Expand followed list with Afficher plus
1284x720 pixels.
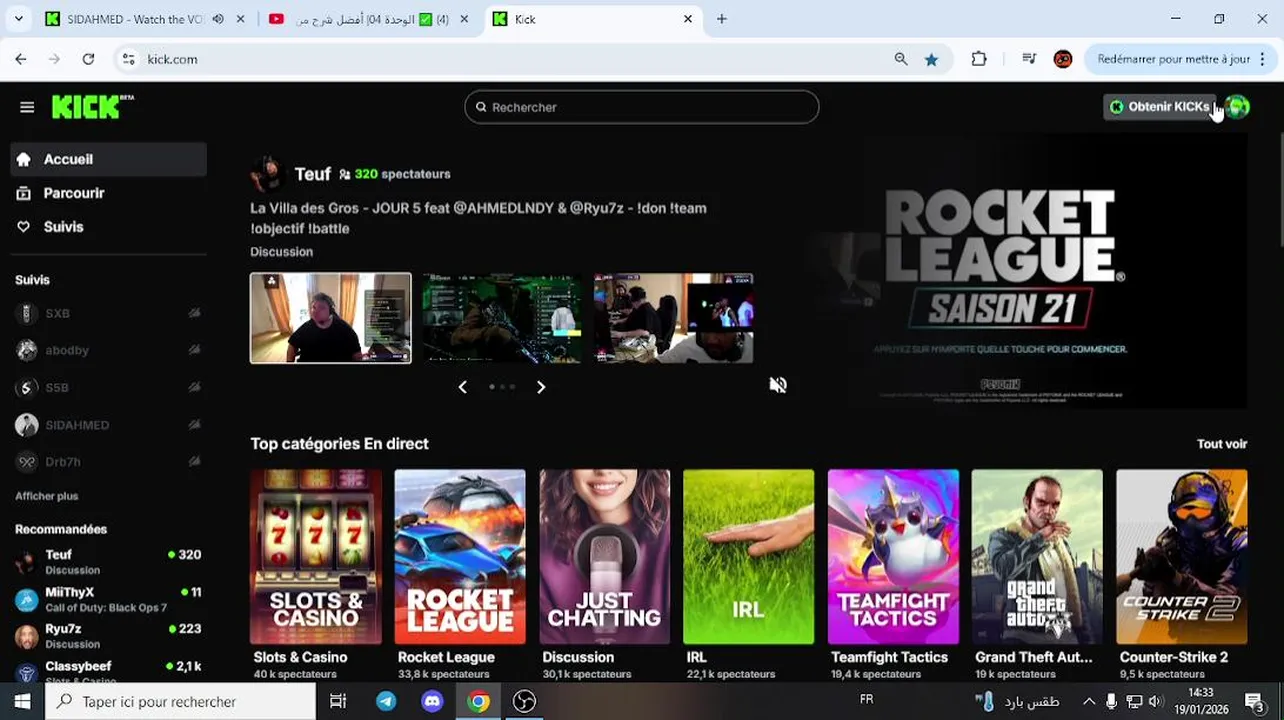pyautogui.click(x=47, y=496)
